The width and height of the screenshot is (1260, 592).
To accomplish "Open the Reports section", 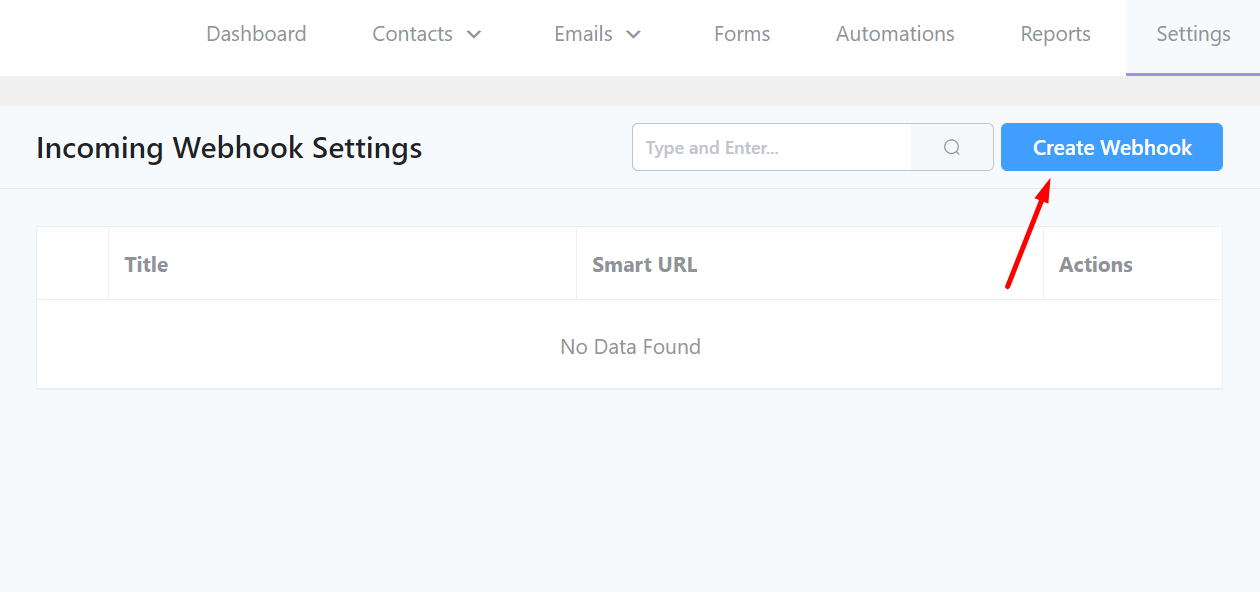I will 1055,34.
